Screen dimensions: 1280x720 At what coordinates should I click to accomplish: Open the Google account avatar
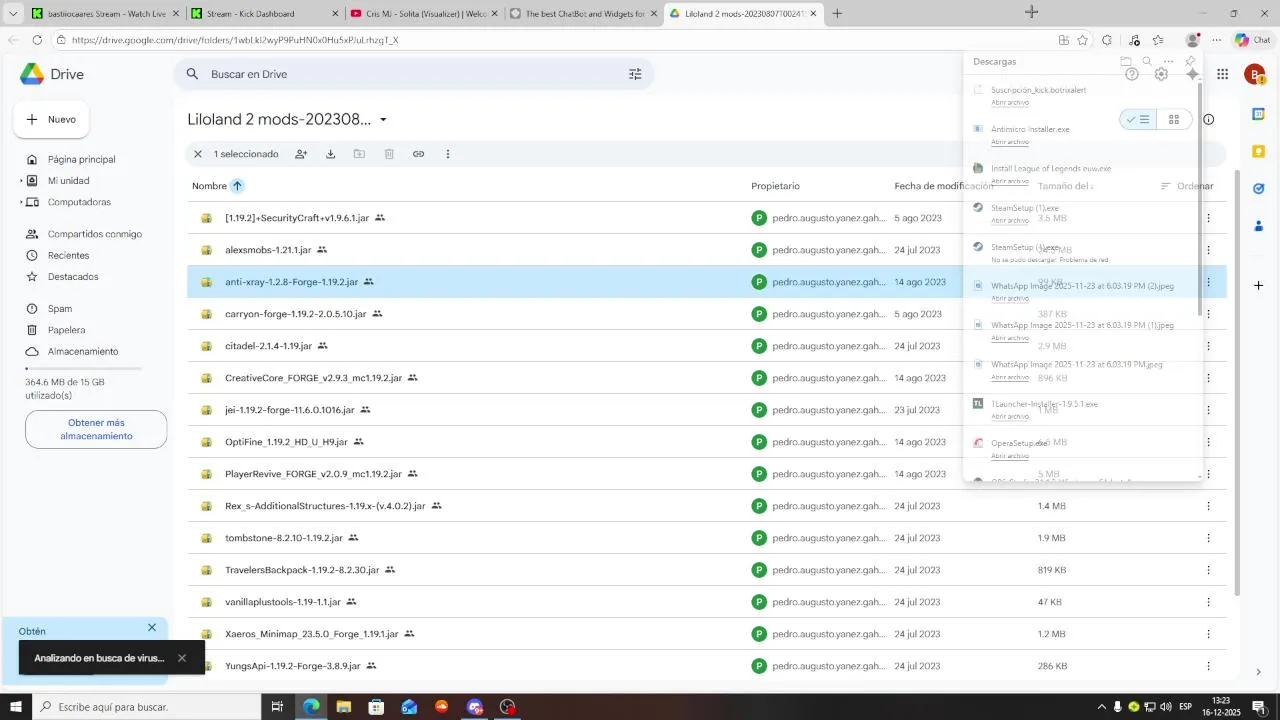(1254, 74)
